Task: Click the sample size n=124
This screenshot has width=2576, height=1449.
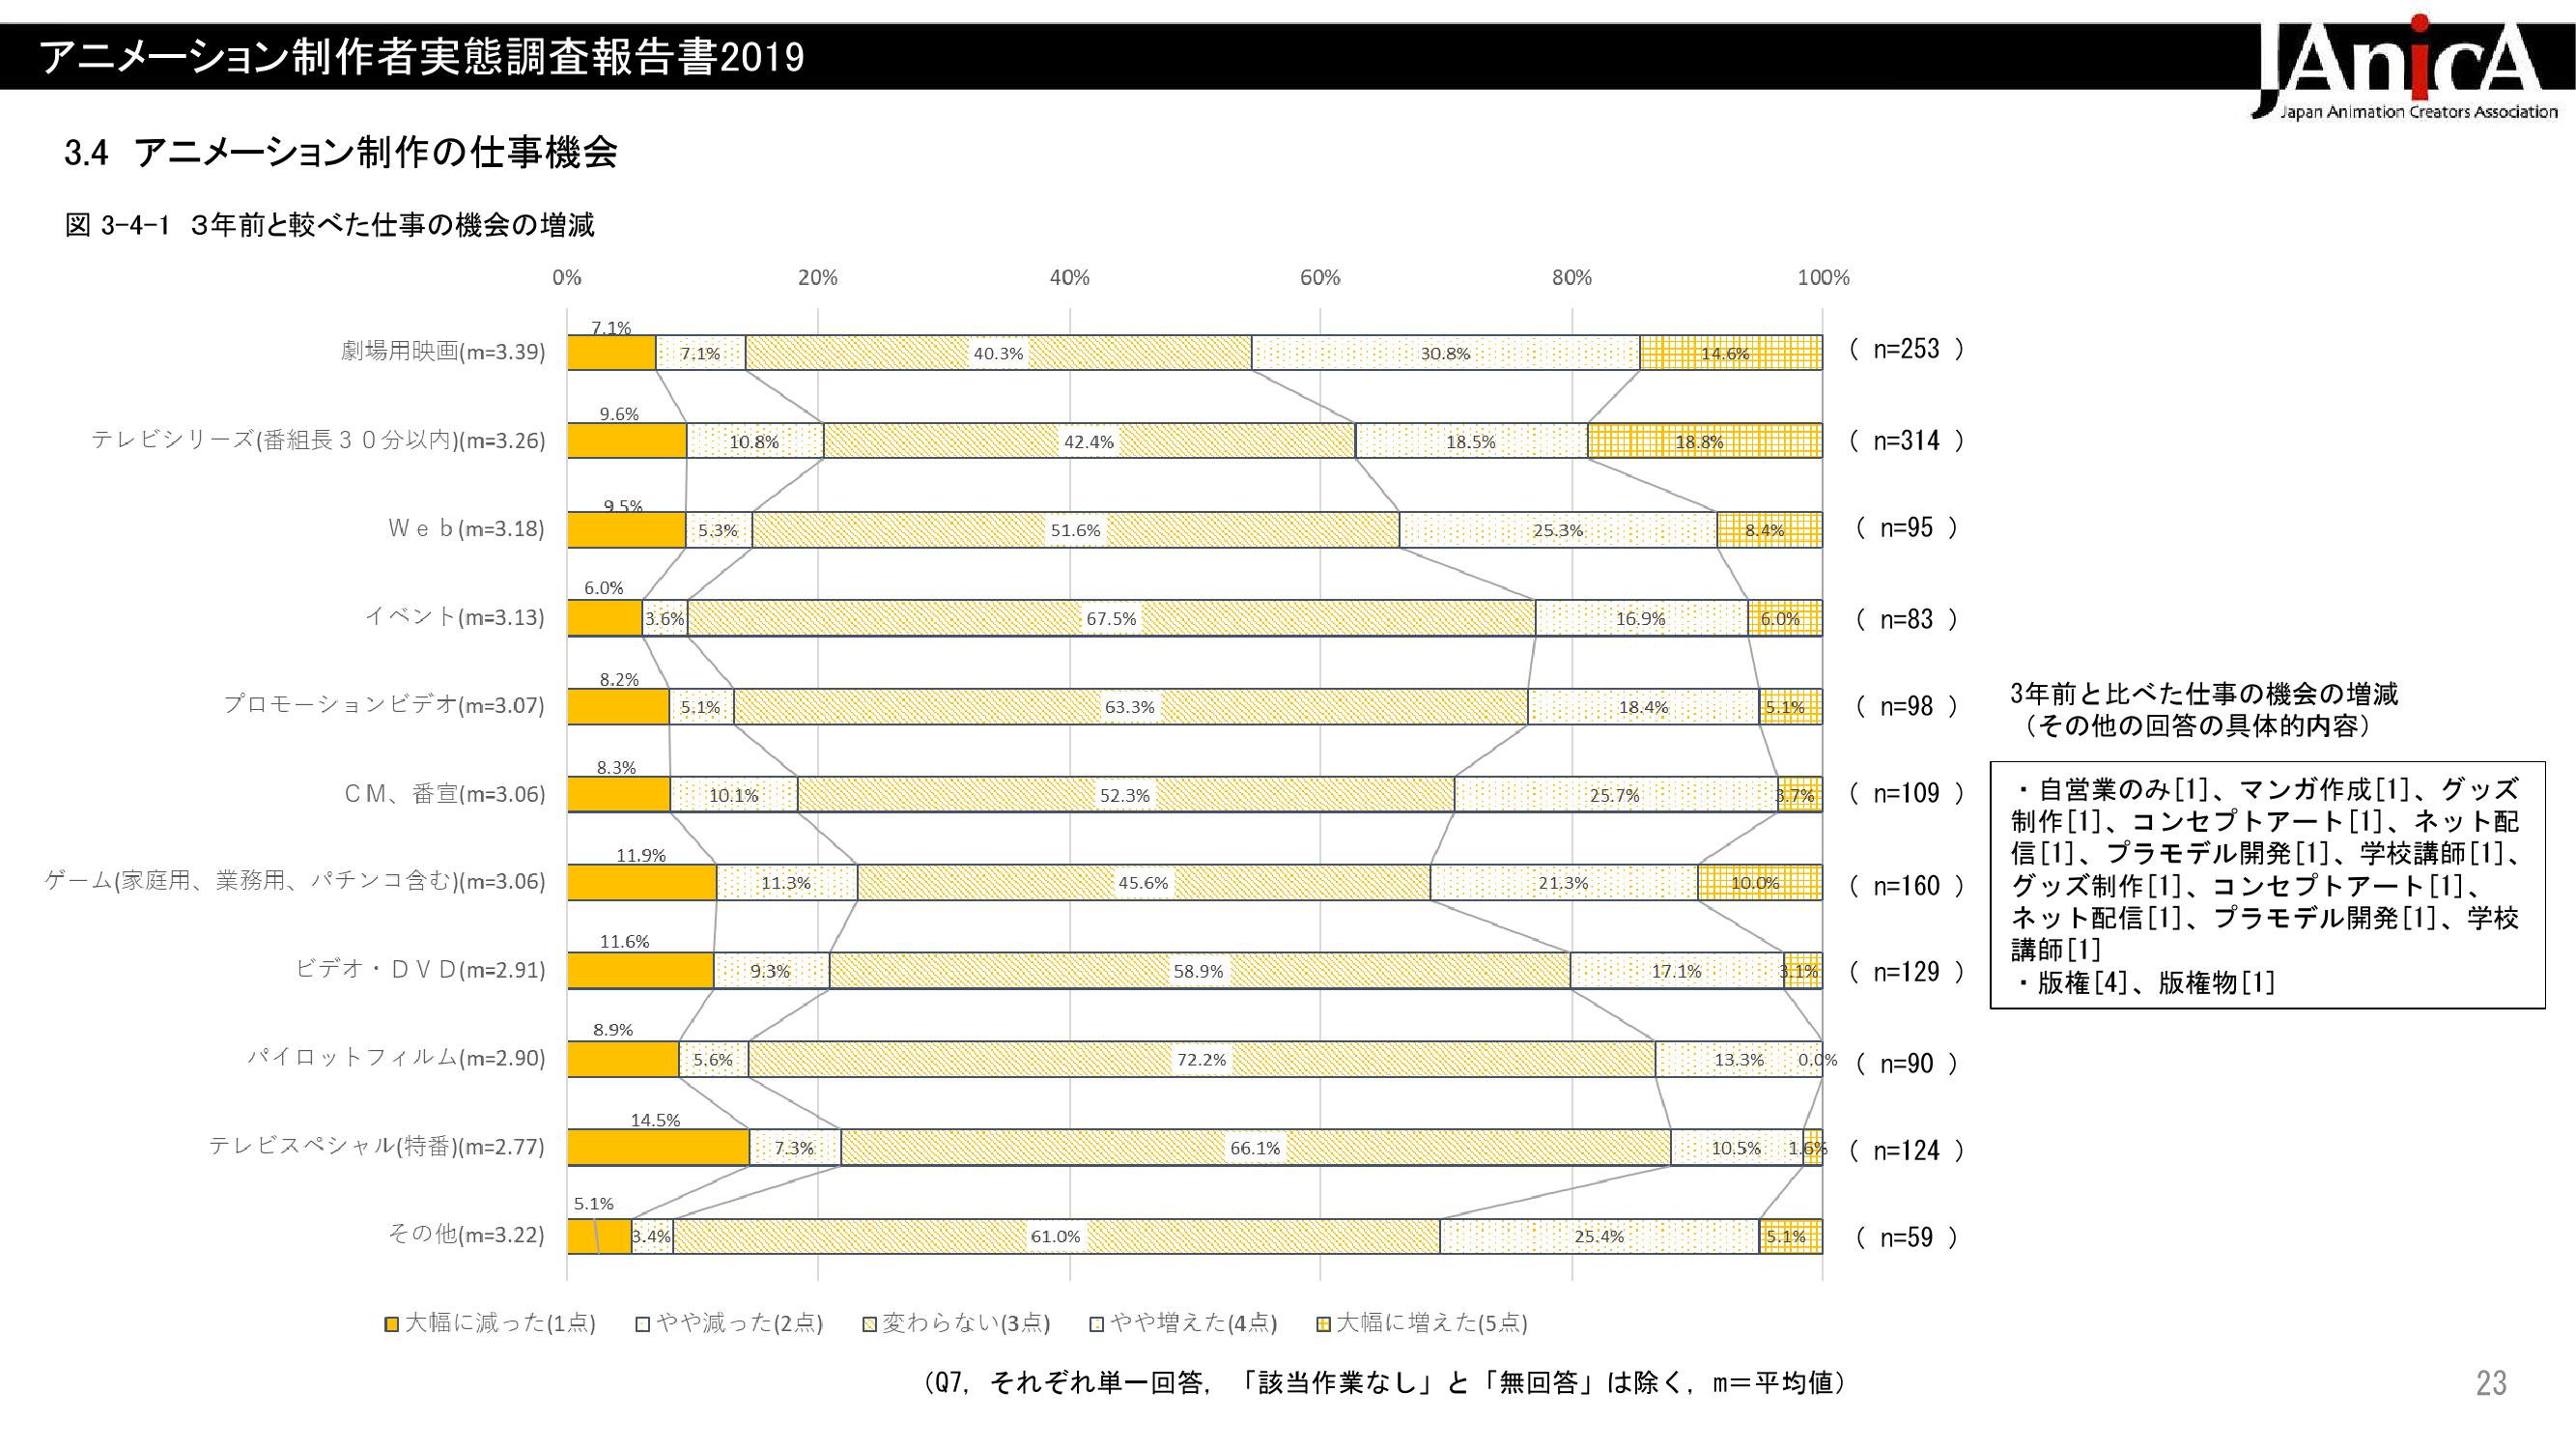Action: click(x=1906, y=1151)
